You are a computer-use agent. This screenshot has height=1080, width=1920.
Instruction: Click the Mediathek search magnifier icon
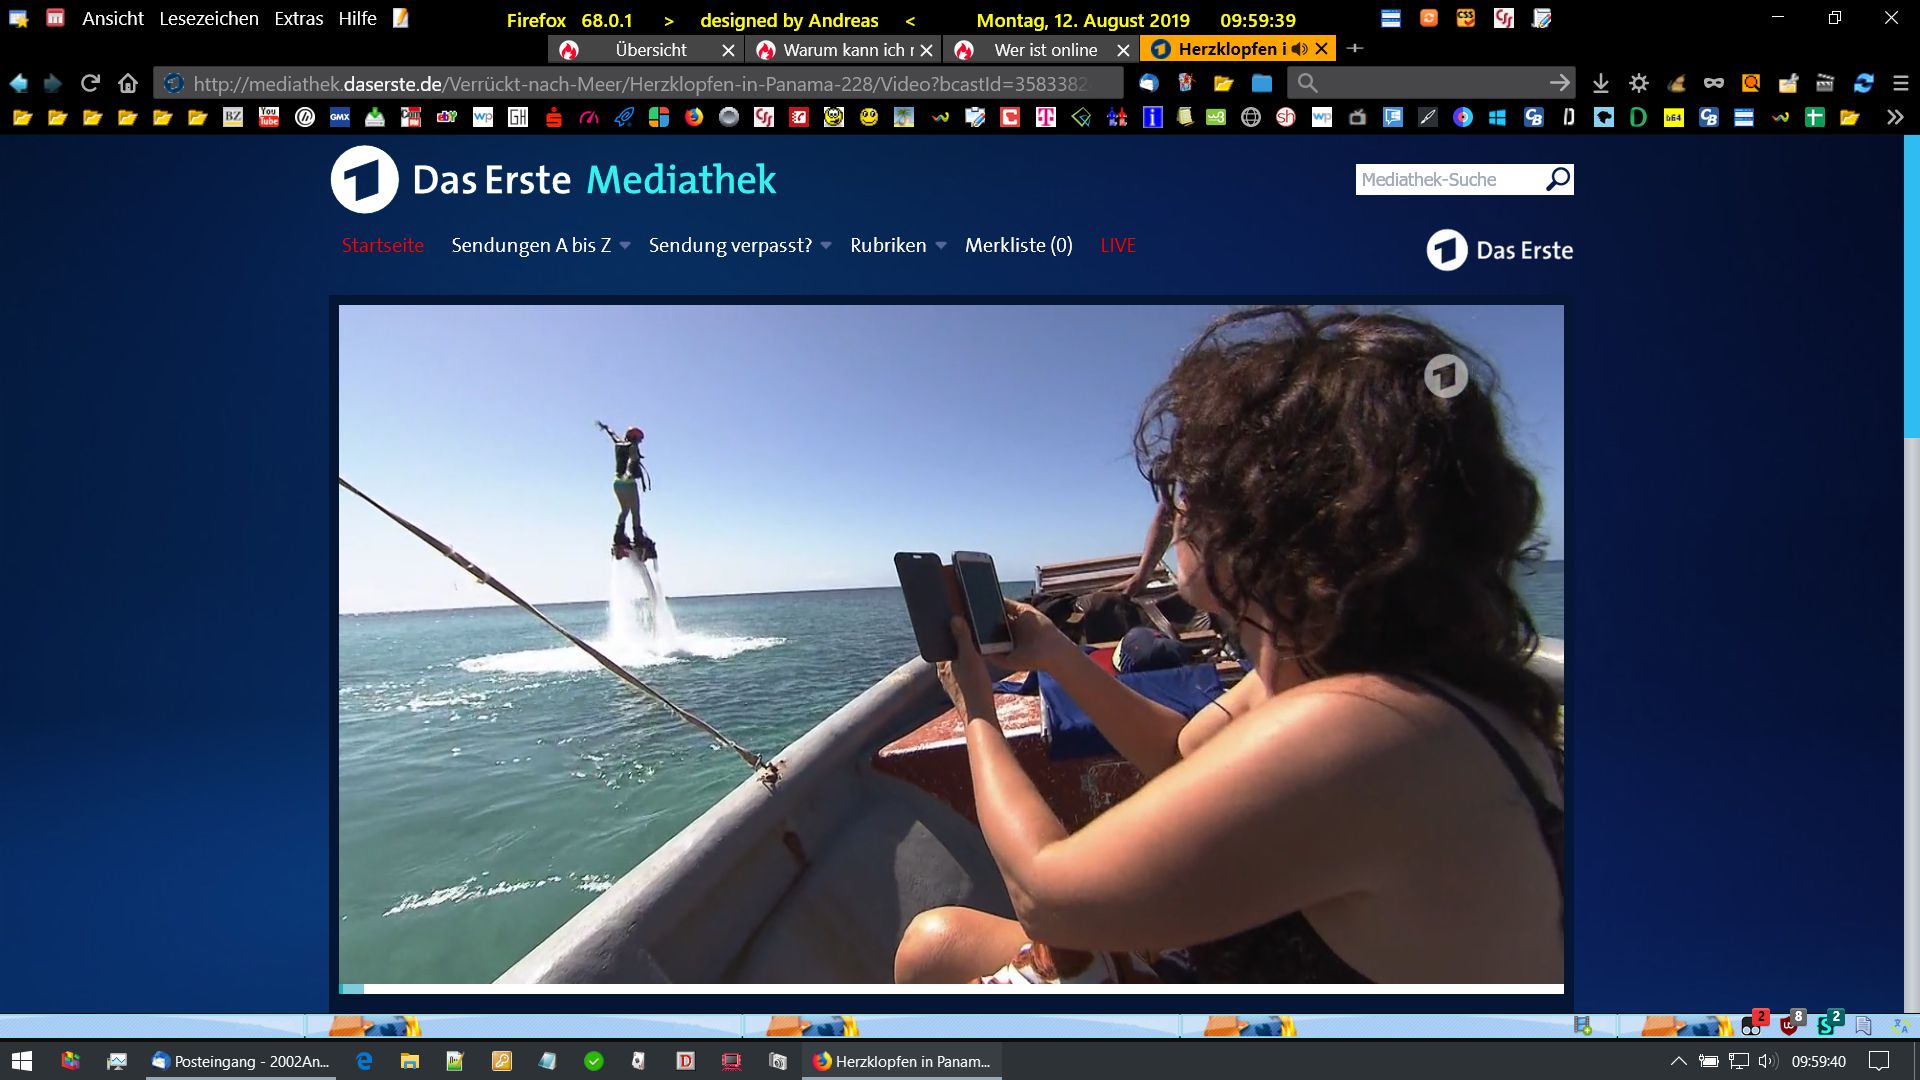click(1557, 179)
